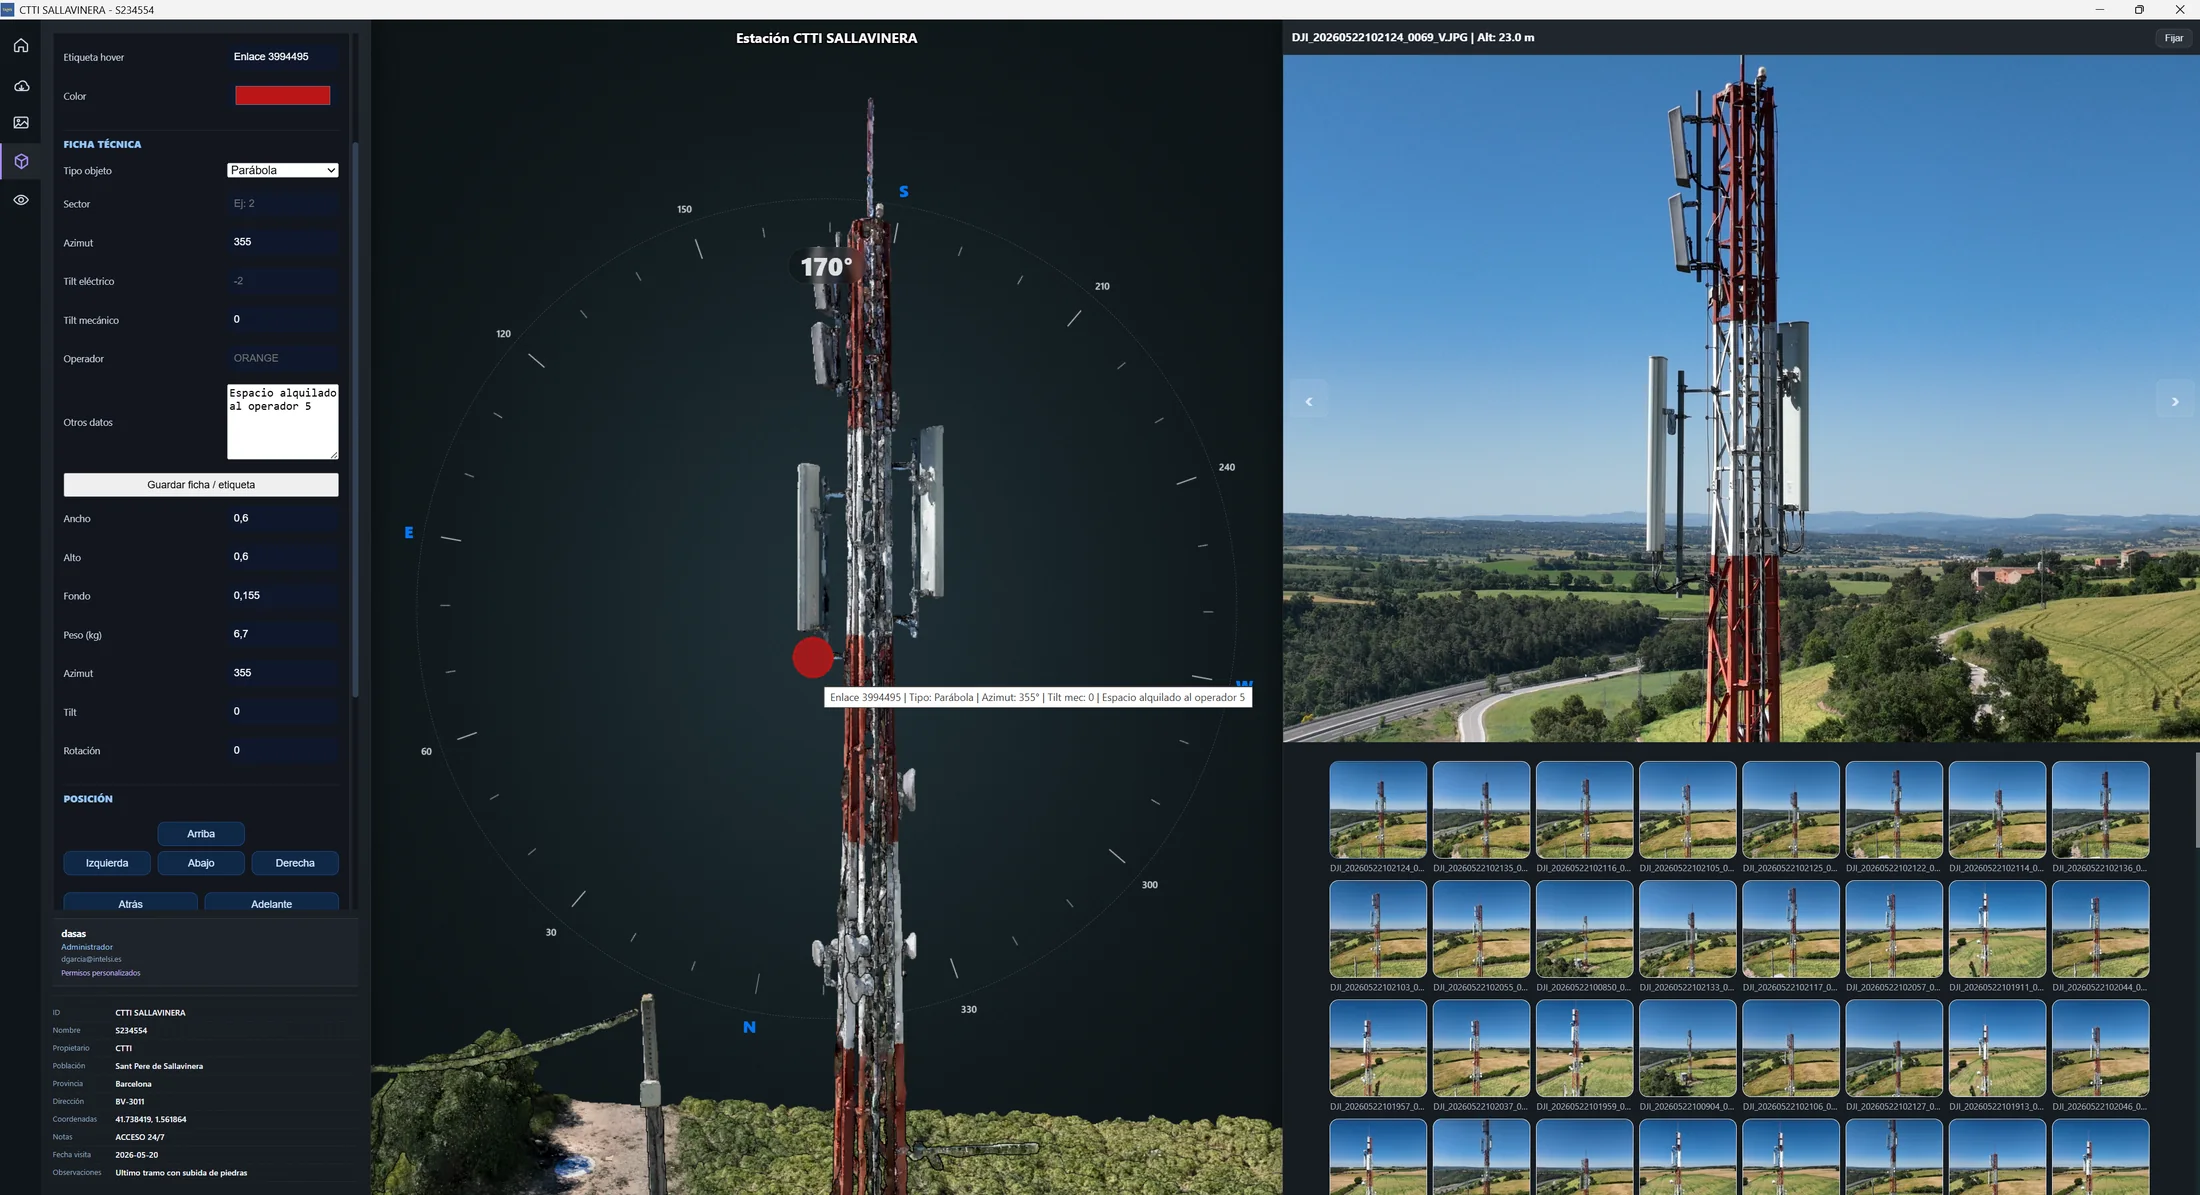
Task: Click the Otros datos text area
Action: 283,422
